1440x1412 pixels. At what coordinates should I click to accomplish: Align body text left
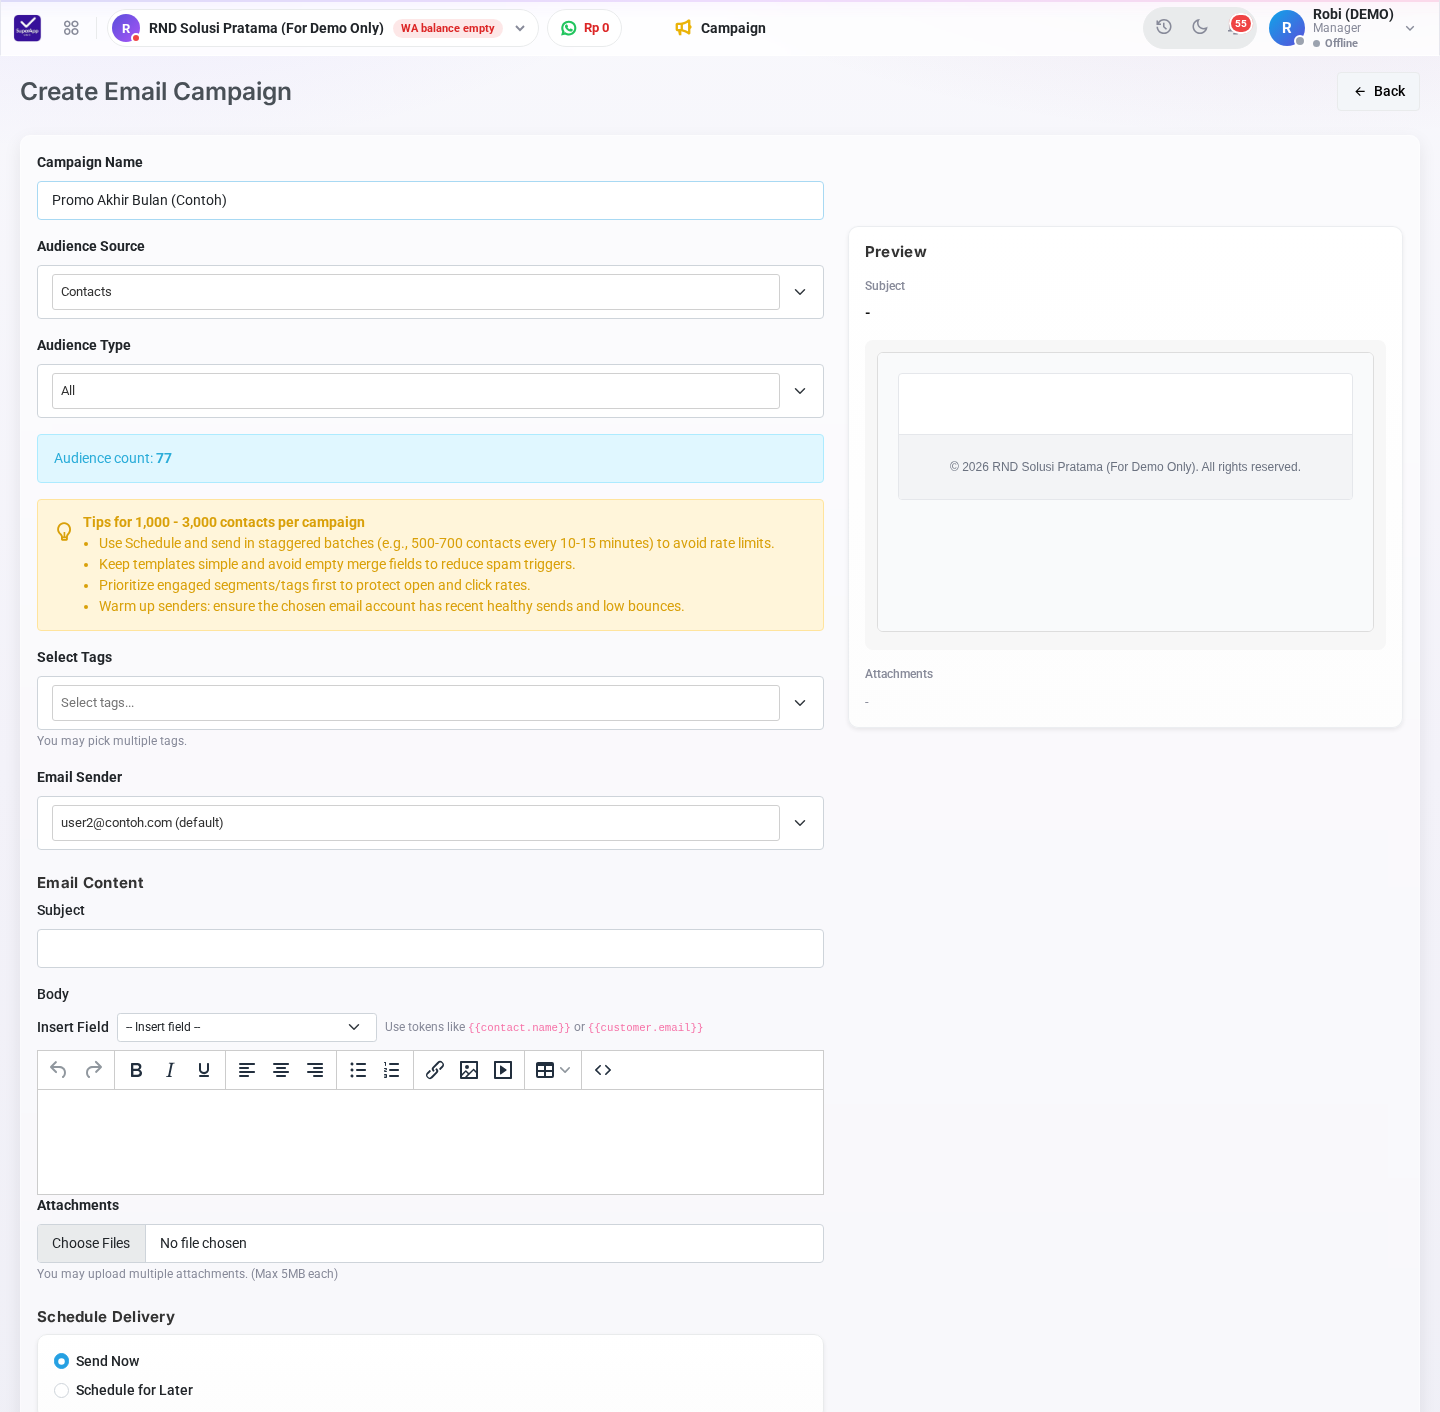pyautogui.click(x=247, y=1070)
